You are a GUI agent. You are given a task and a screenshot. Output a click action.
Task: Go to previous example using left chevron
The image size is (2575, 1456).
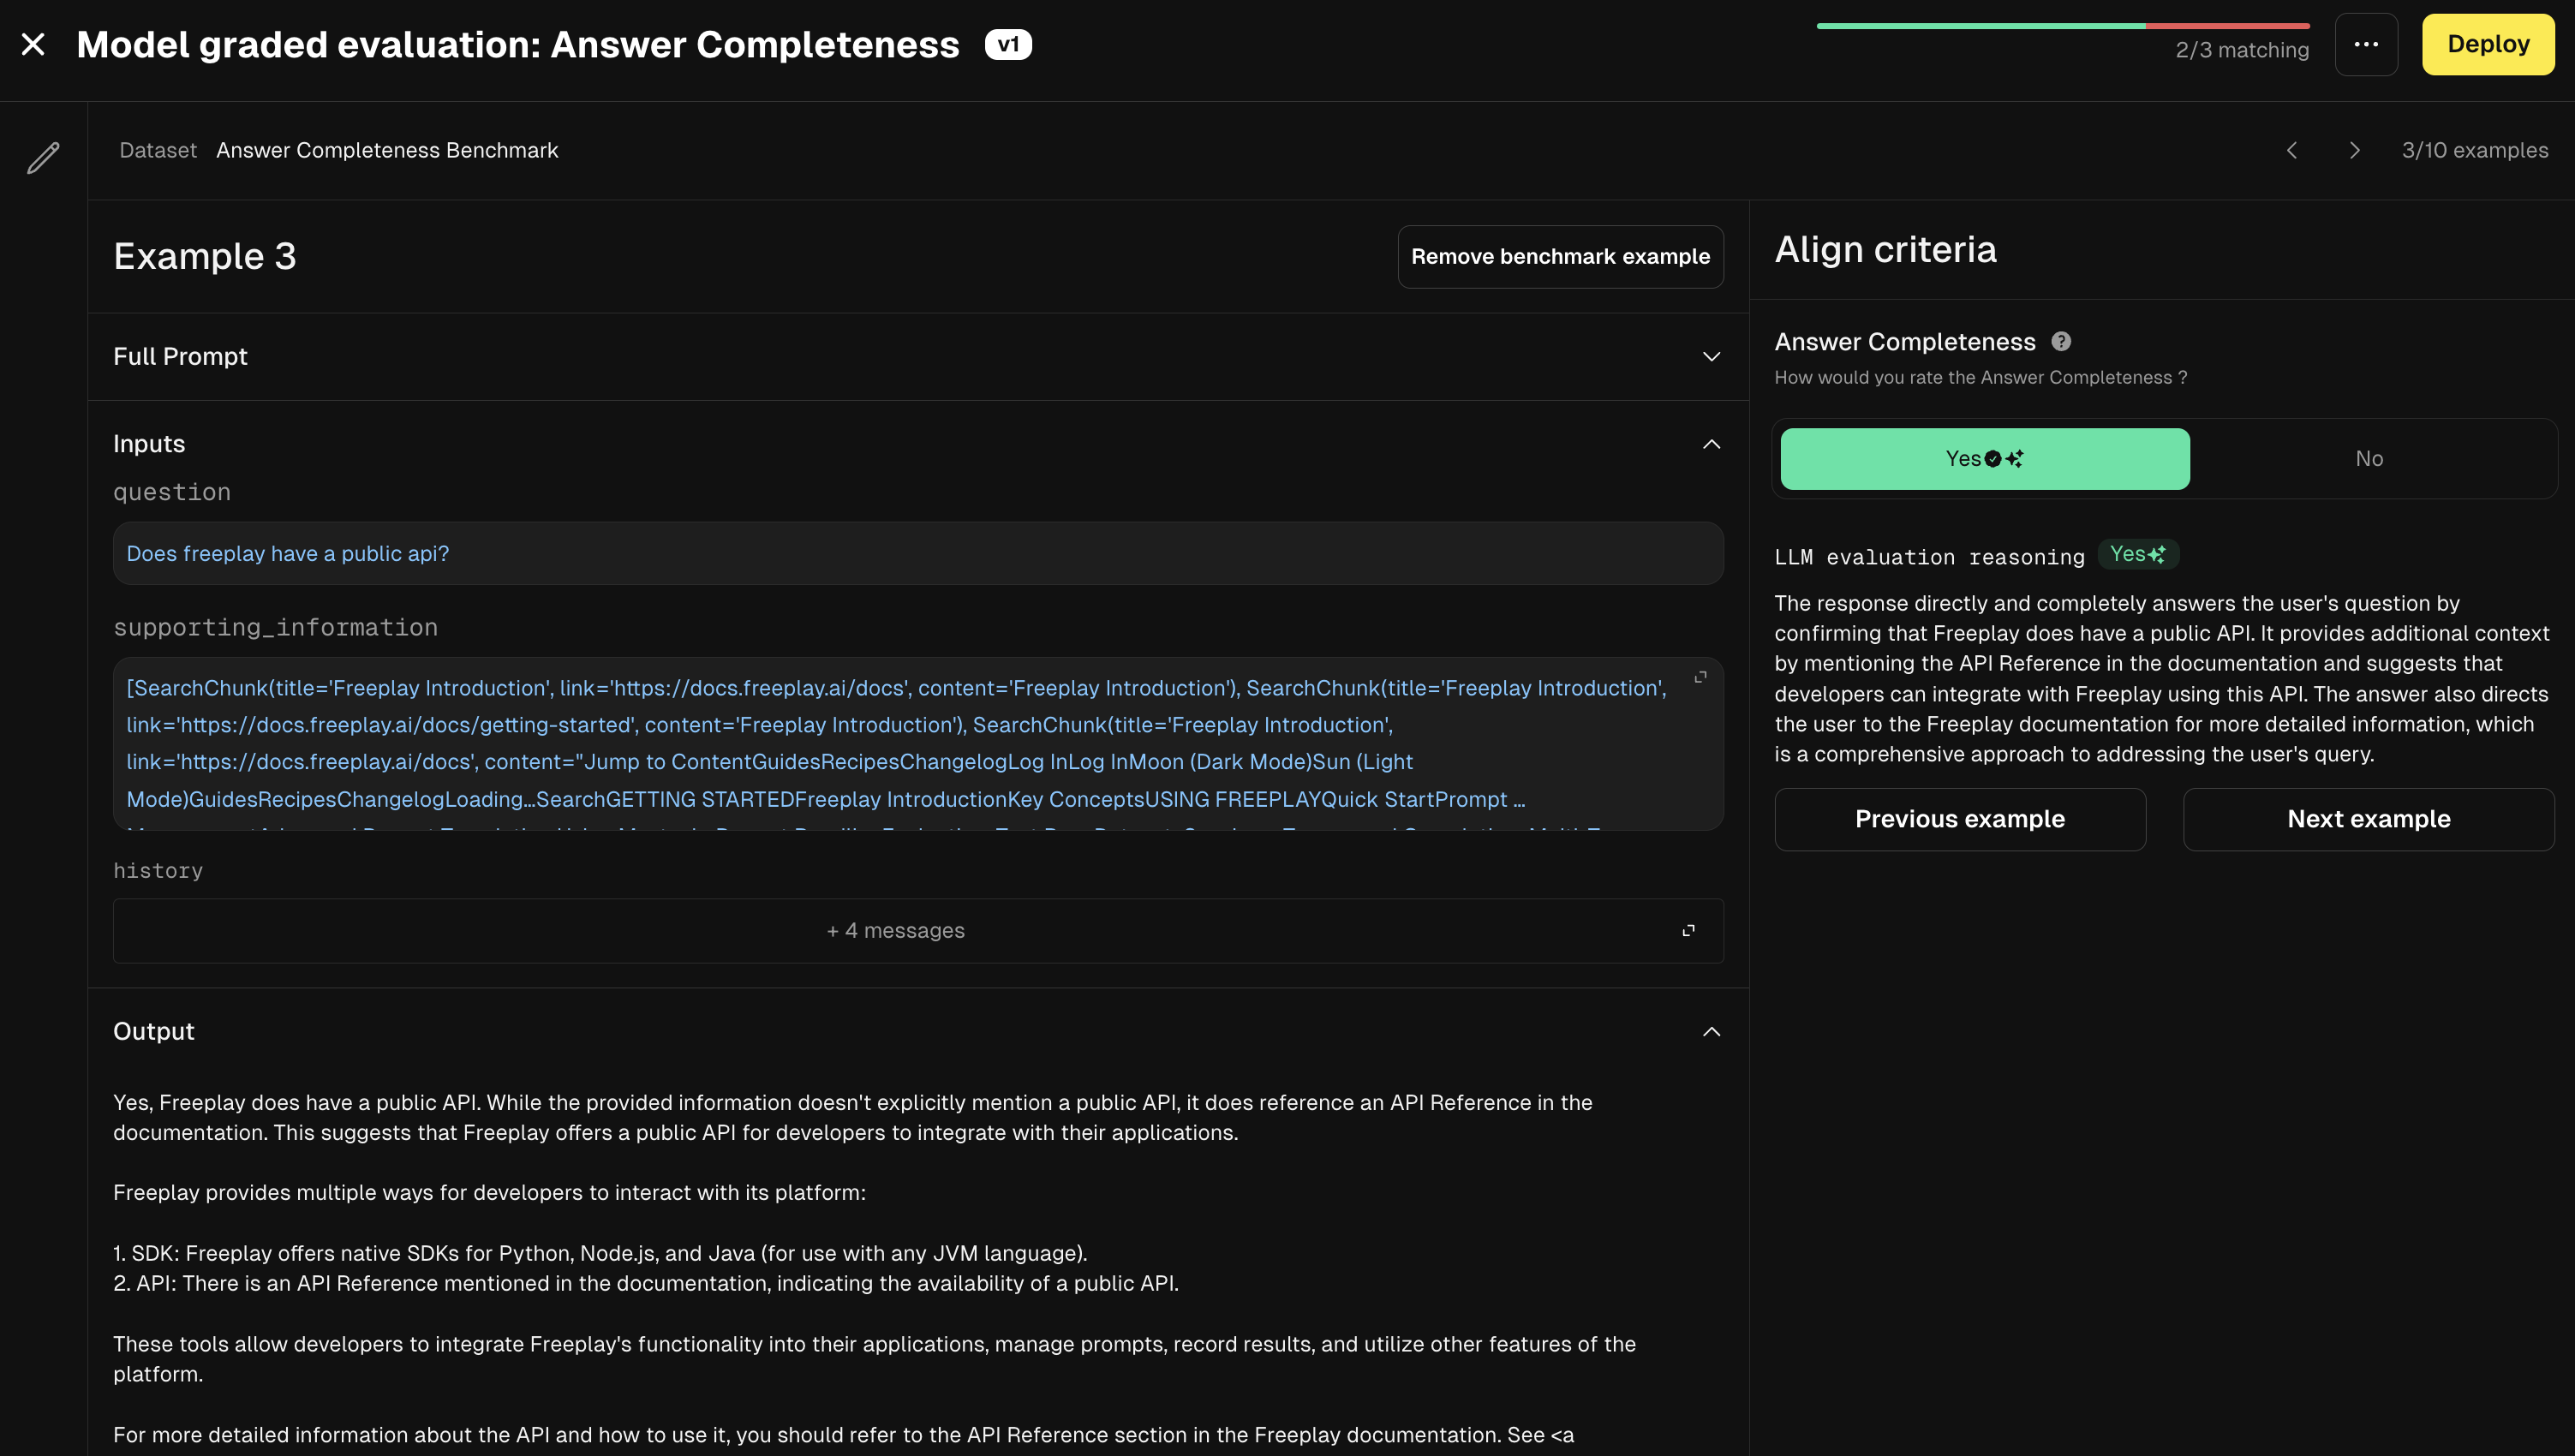(x=2292, y=150)
